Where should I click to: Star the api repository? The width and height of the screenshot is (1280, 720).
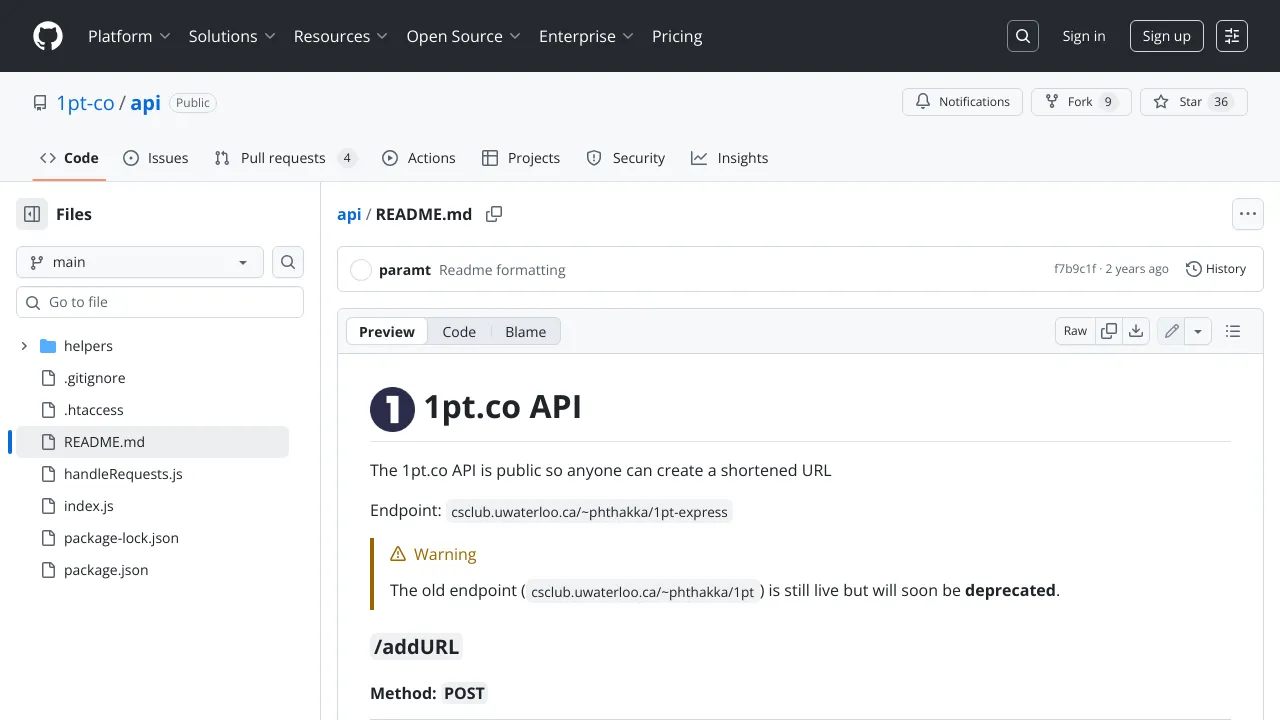[x=1194, y=102]
